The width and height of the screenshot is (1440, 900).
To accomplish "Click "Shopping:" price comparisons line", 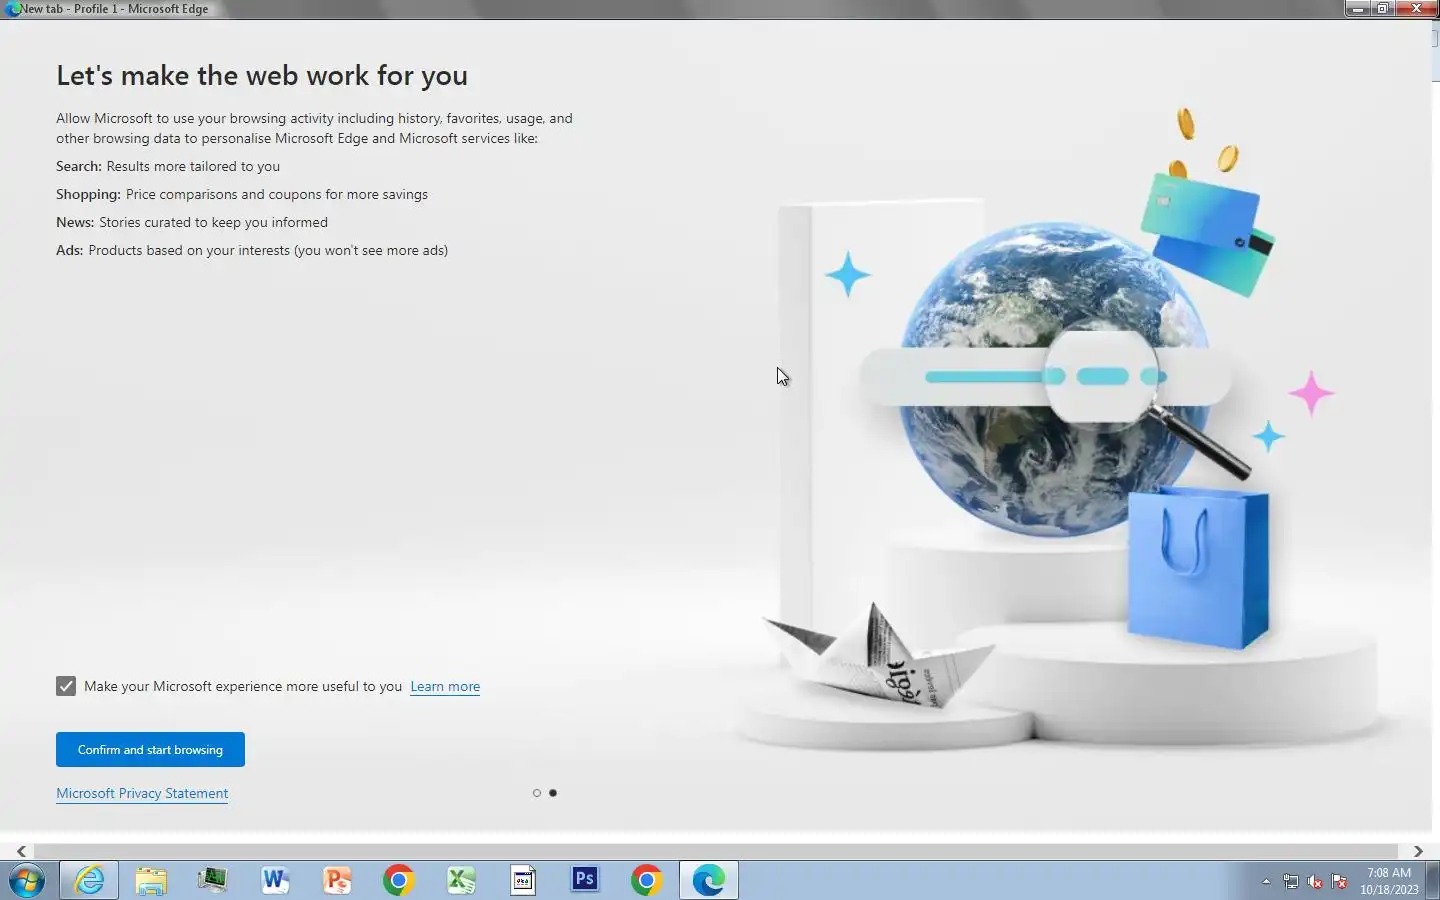I will pyautogui.click(x=242, y=194).
